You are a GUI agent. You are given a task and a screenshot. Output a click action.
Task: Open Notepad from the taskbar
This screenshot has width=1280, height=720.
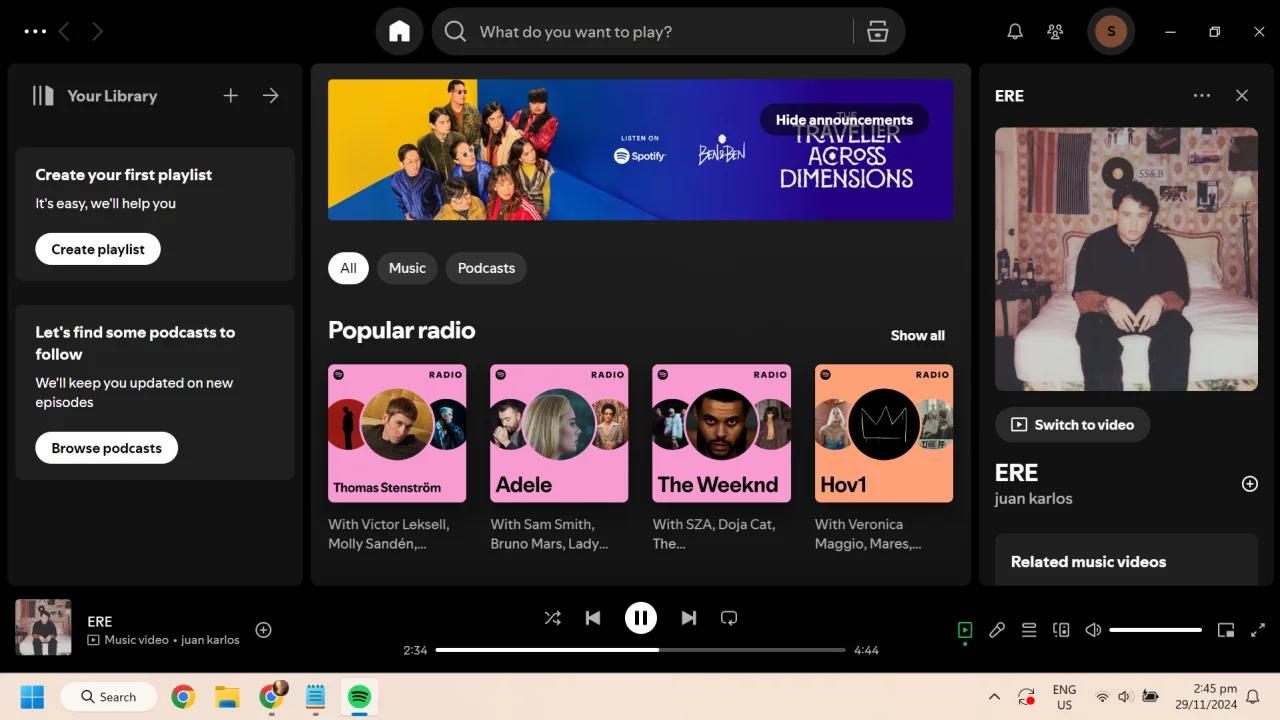pos(315,697)
